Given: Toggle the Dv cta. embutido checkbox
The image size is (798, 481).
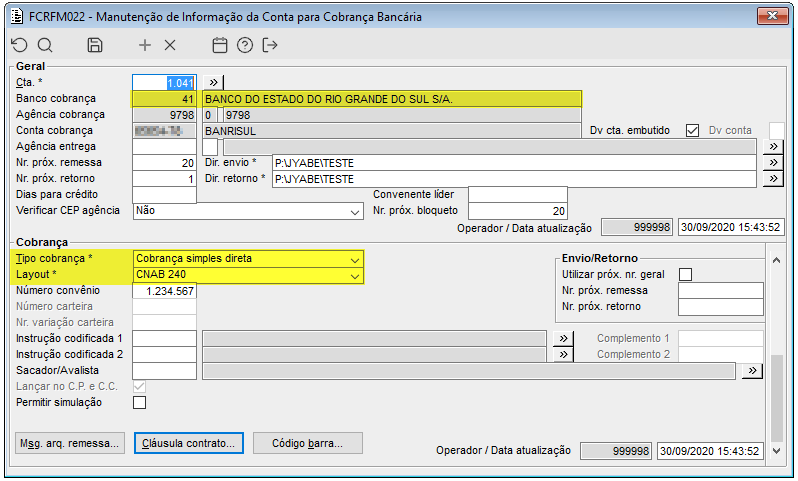Looking at the screenshot, I should pyautogui.click(x=692, y=130).
